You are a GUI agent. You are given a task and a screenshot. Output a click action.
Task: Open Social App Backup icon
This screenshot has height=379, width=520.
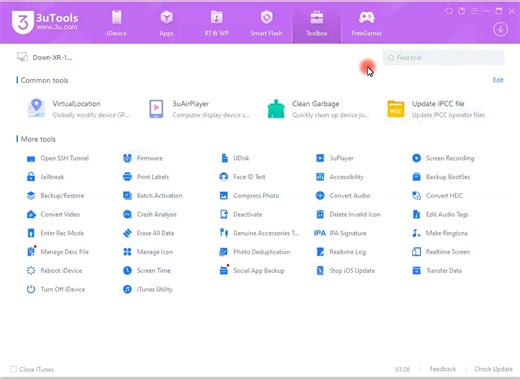224,270
